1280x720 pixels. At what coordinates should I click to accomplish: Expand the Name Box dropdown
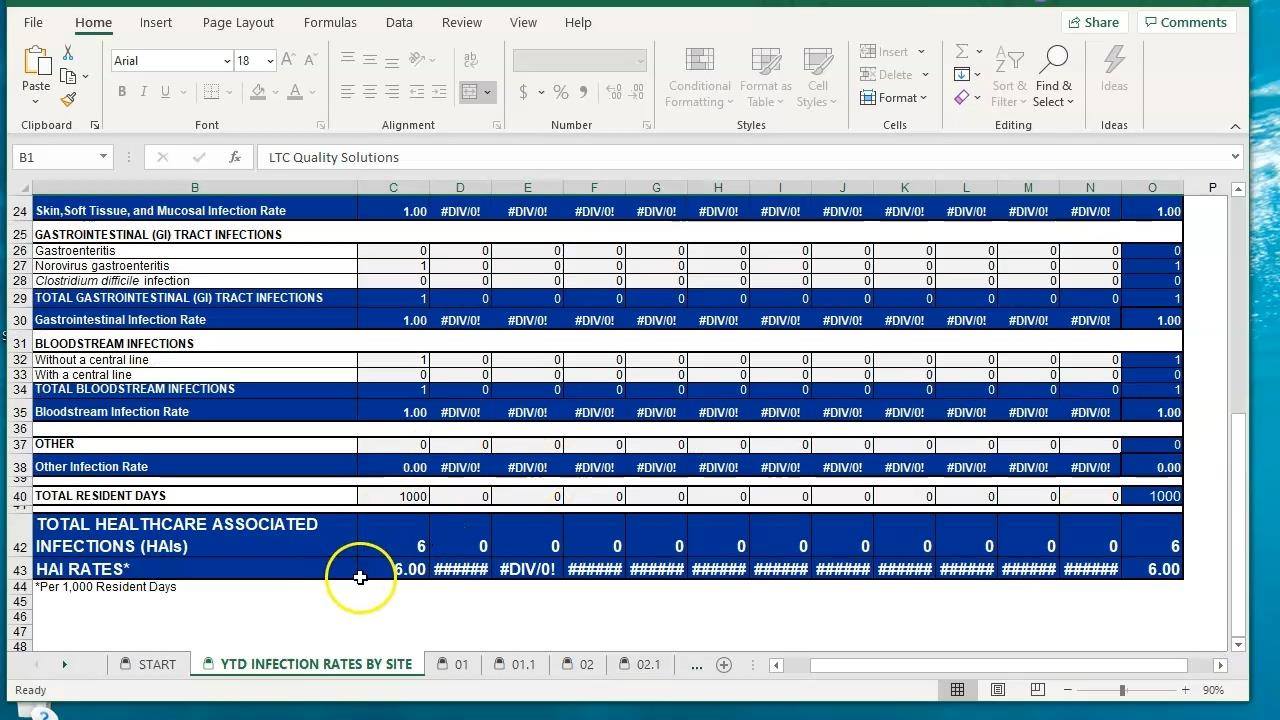point(103,157)
